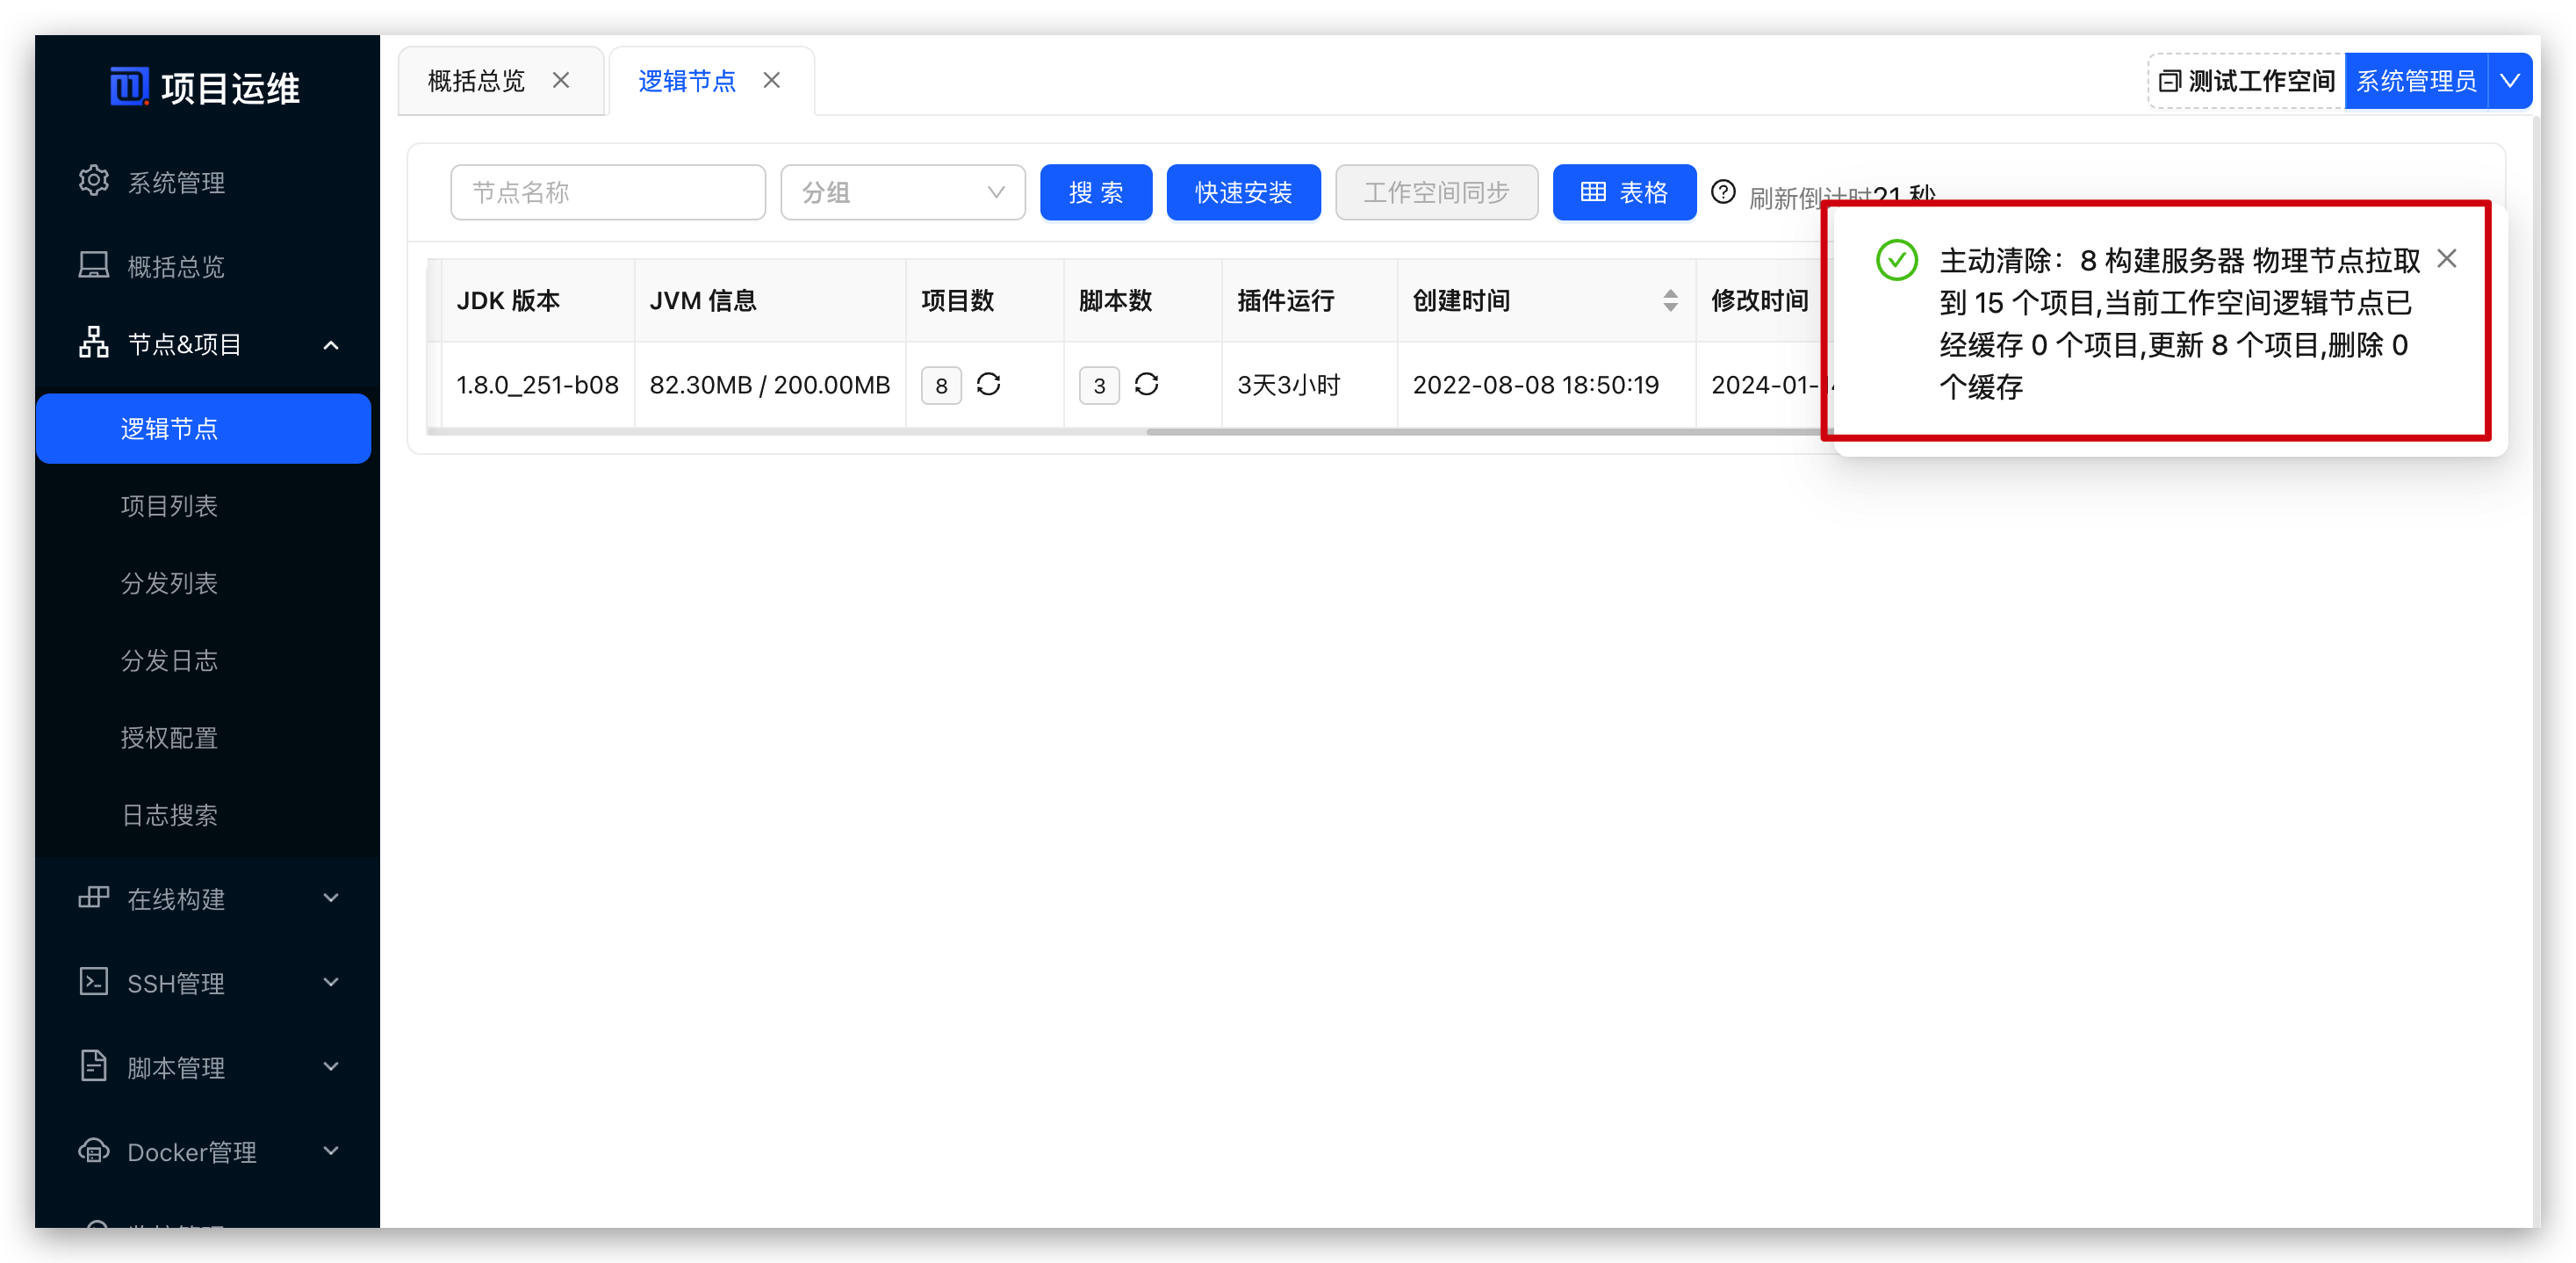This screenshot has height=1263, width=2576.
Task: Refresh the script count in 脚本数 column
Action: (1147, 384)
